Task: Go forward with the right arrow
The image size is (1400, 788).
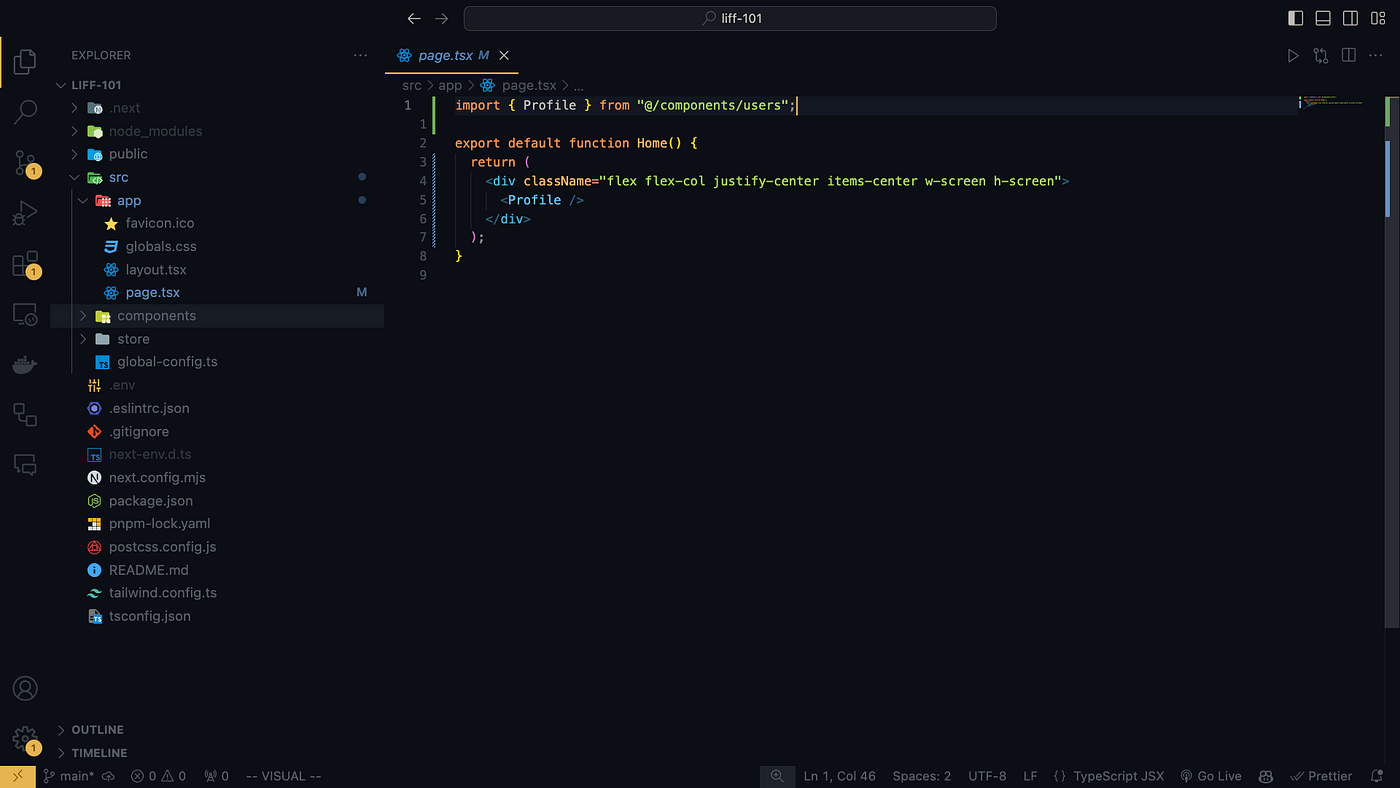Action: pyautogui.click(x=442, y=18)
